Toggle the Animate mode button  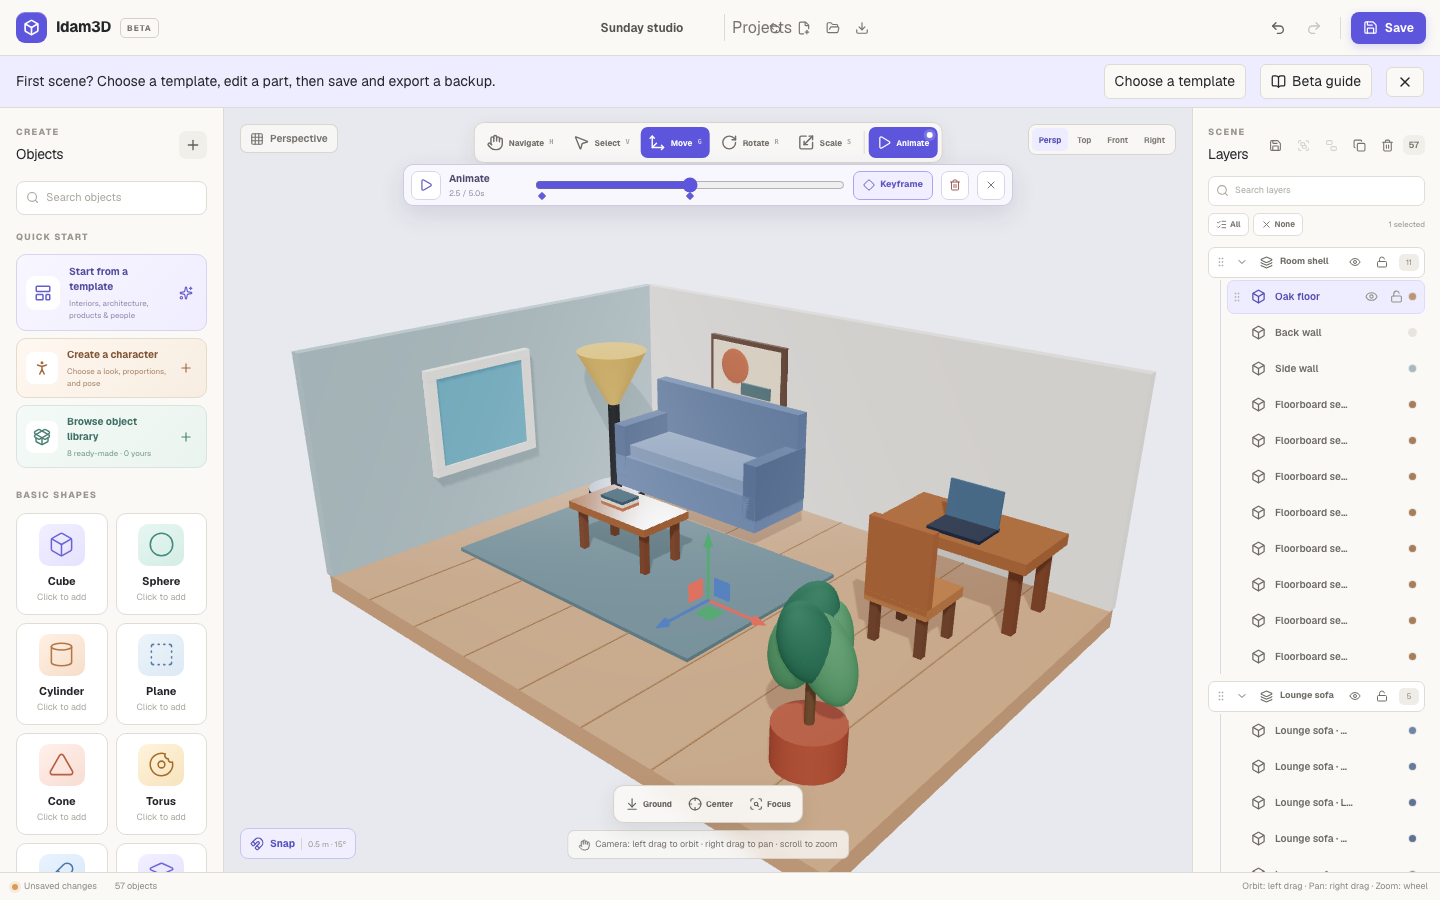903,143
